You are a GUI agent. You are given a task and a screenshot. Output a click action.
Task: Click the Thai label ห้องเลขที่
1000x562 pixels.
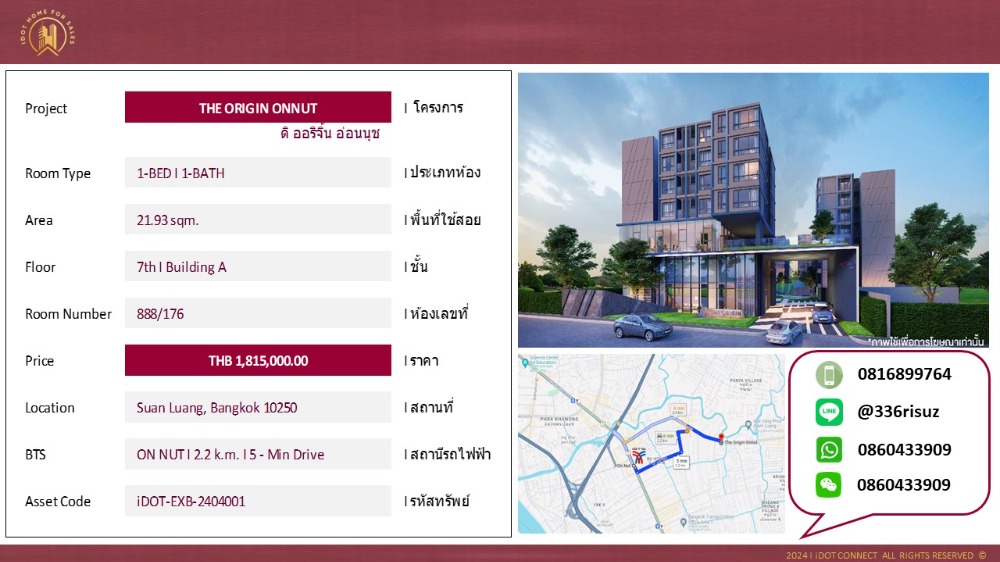(x=439, y=313)
